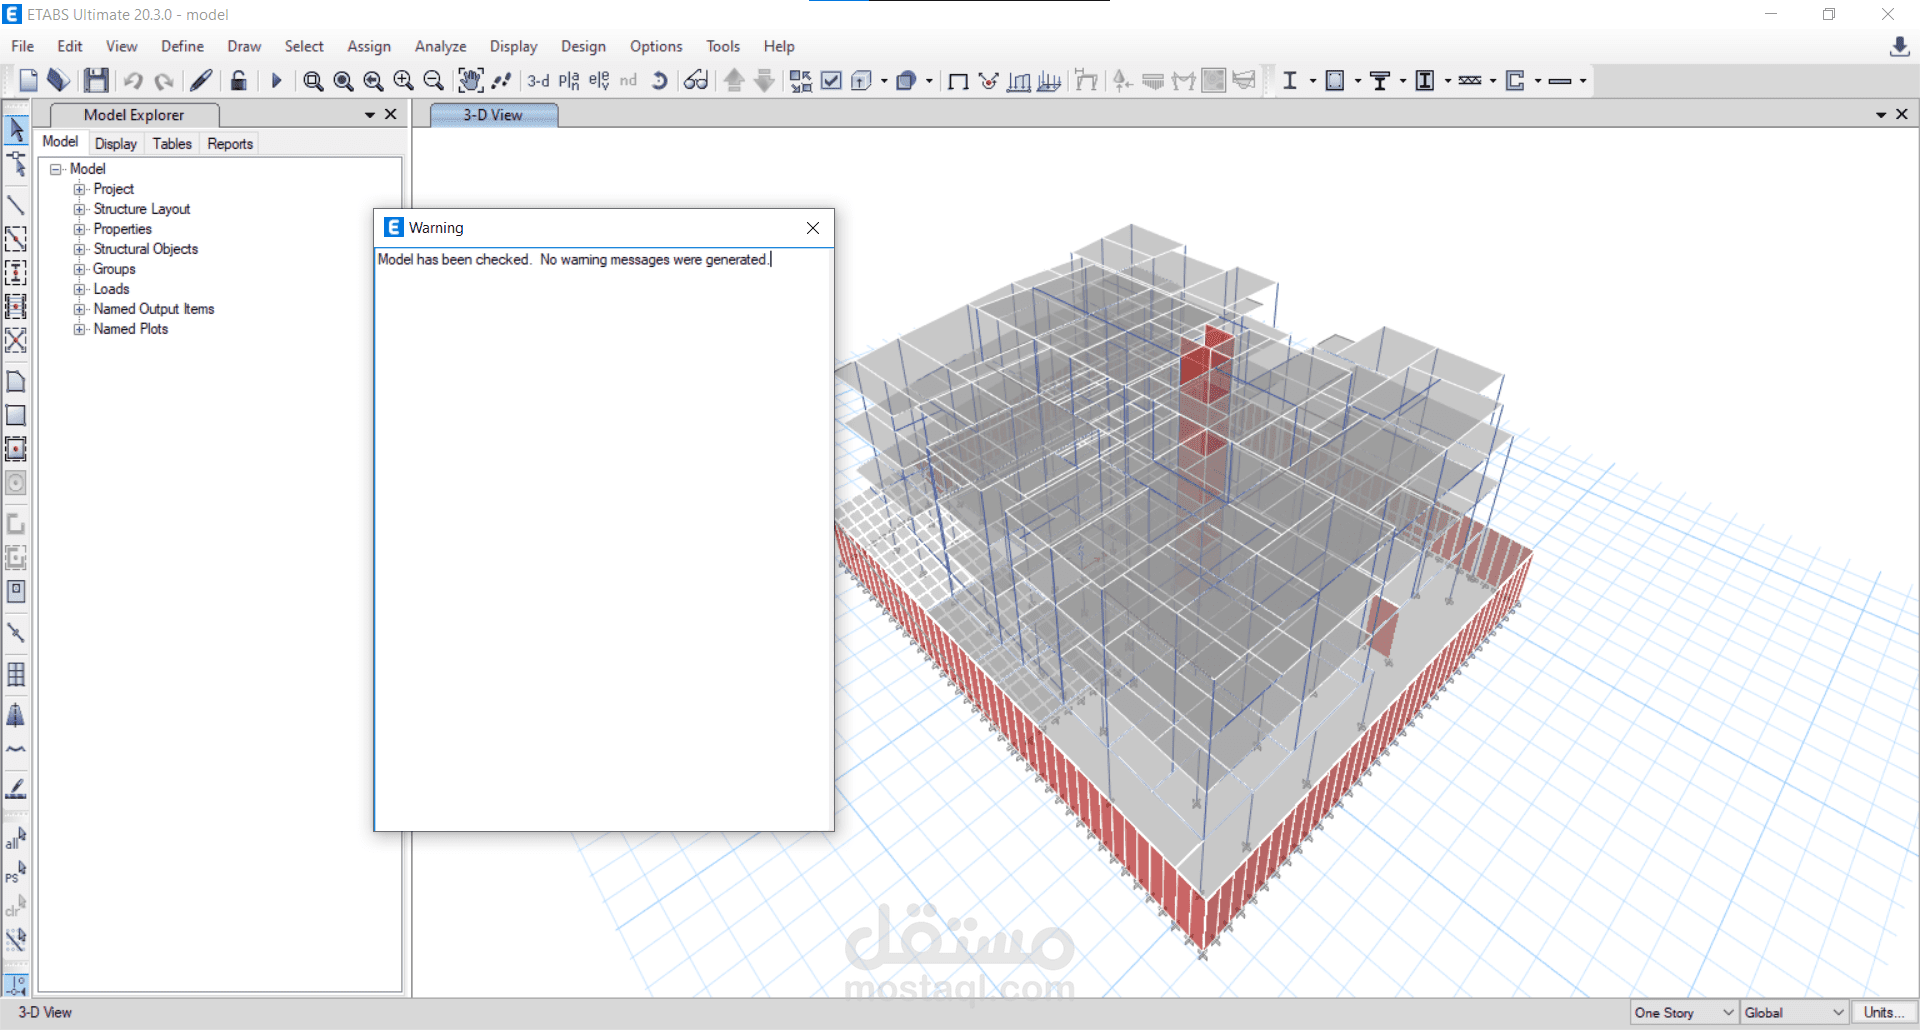This screenshot has width=1920, height=1030.
Task: Click the Rubber Band Zoom icon
Action: pyautogui.click(x=313, y=81)
